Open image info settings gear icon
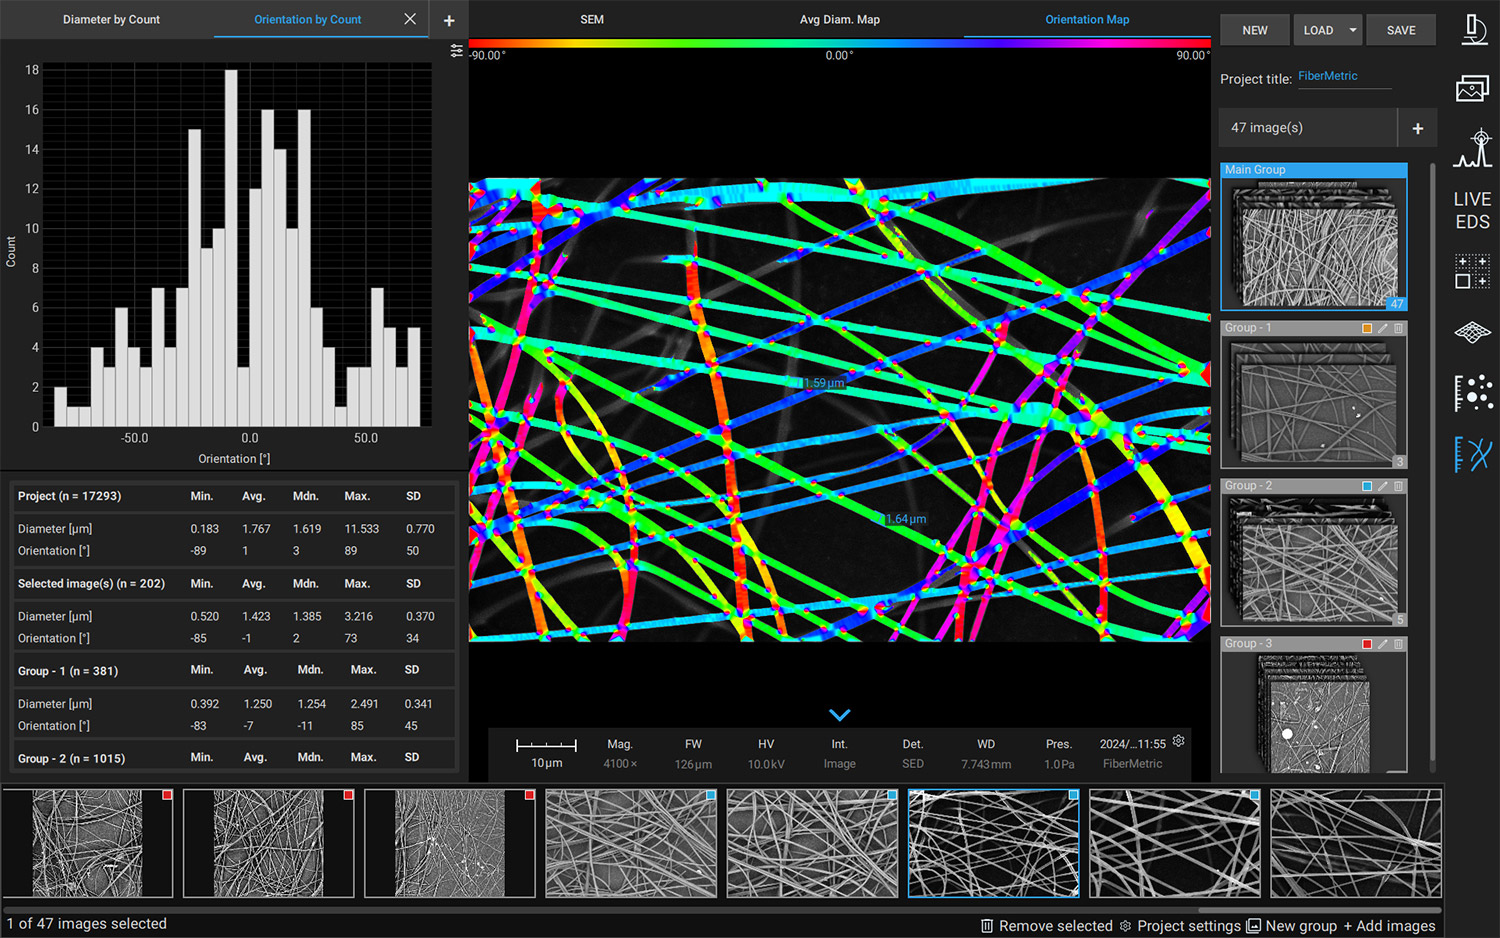1500x938 pixels. pyautogui.click(x=1179, y=742)
